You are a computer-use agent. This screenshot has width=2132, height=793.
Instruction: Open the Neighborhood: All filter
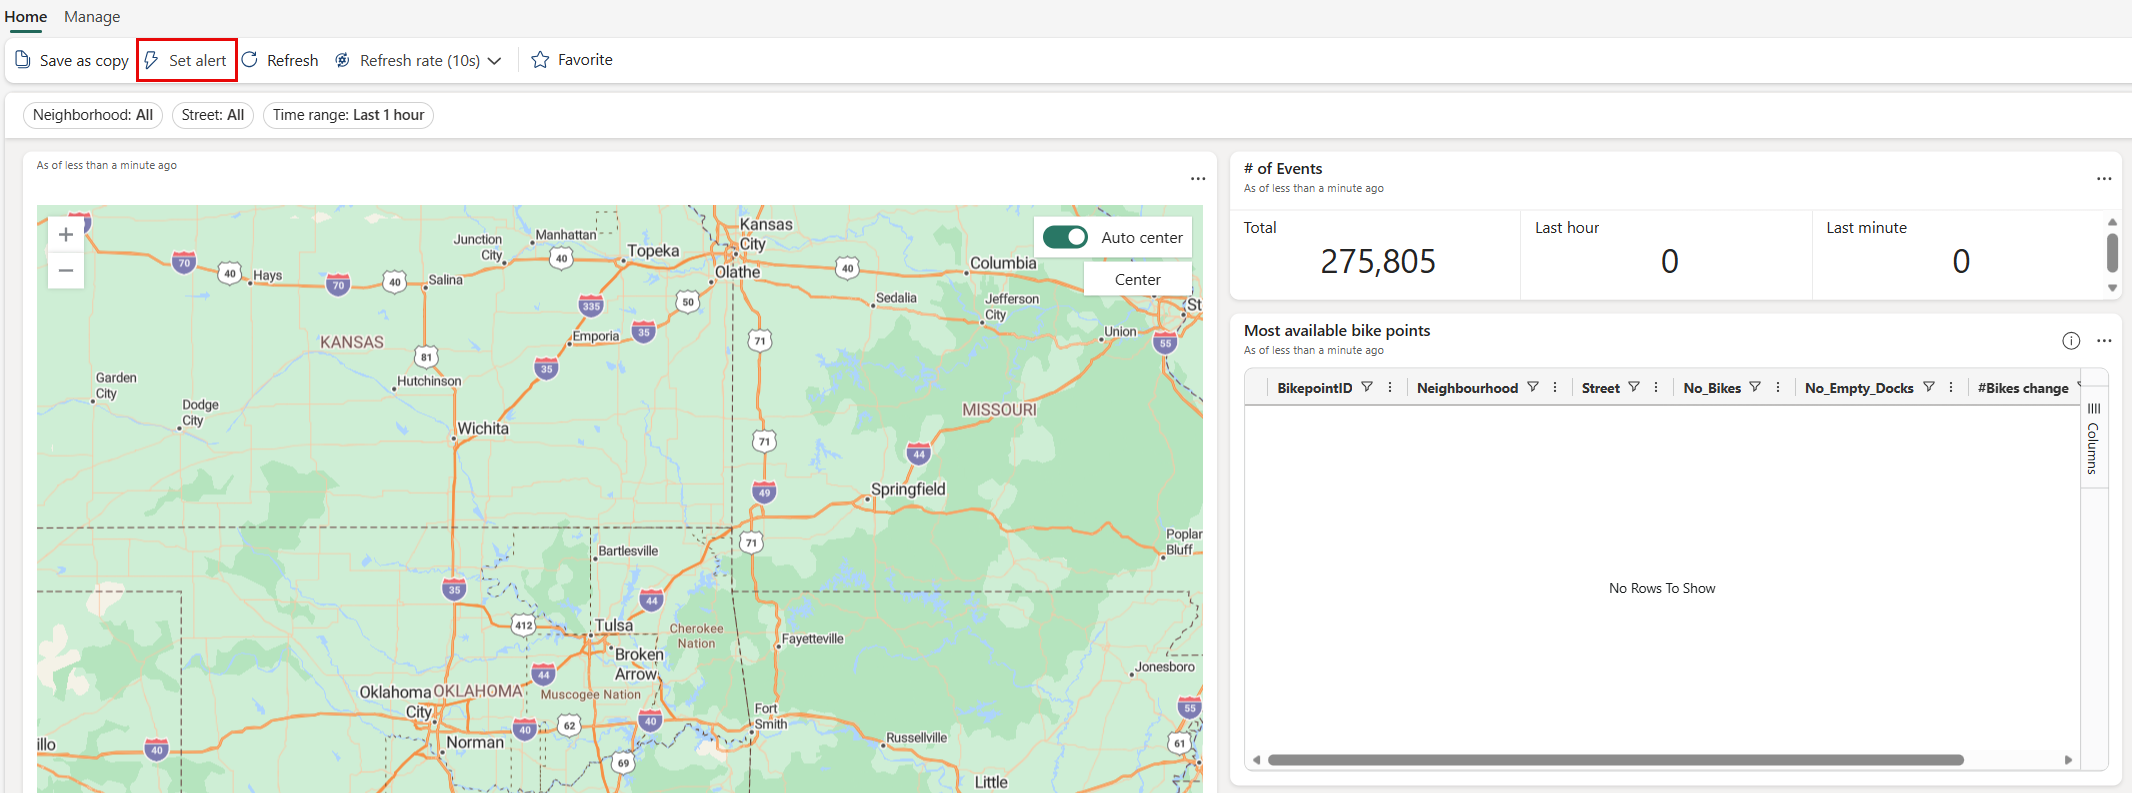click(x=93, y=115)
